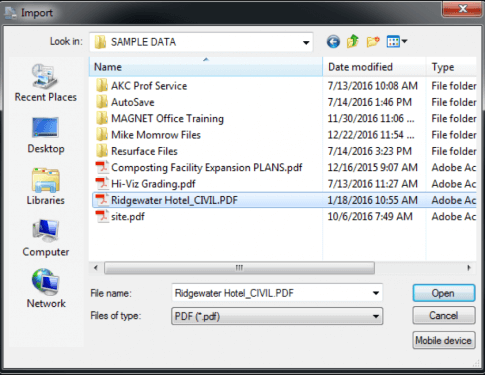Select the file name 'site.pdf'
This screenshot has width=485, height=375.
click(128, 217)
